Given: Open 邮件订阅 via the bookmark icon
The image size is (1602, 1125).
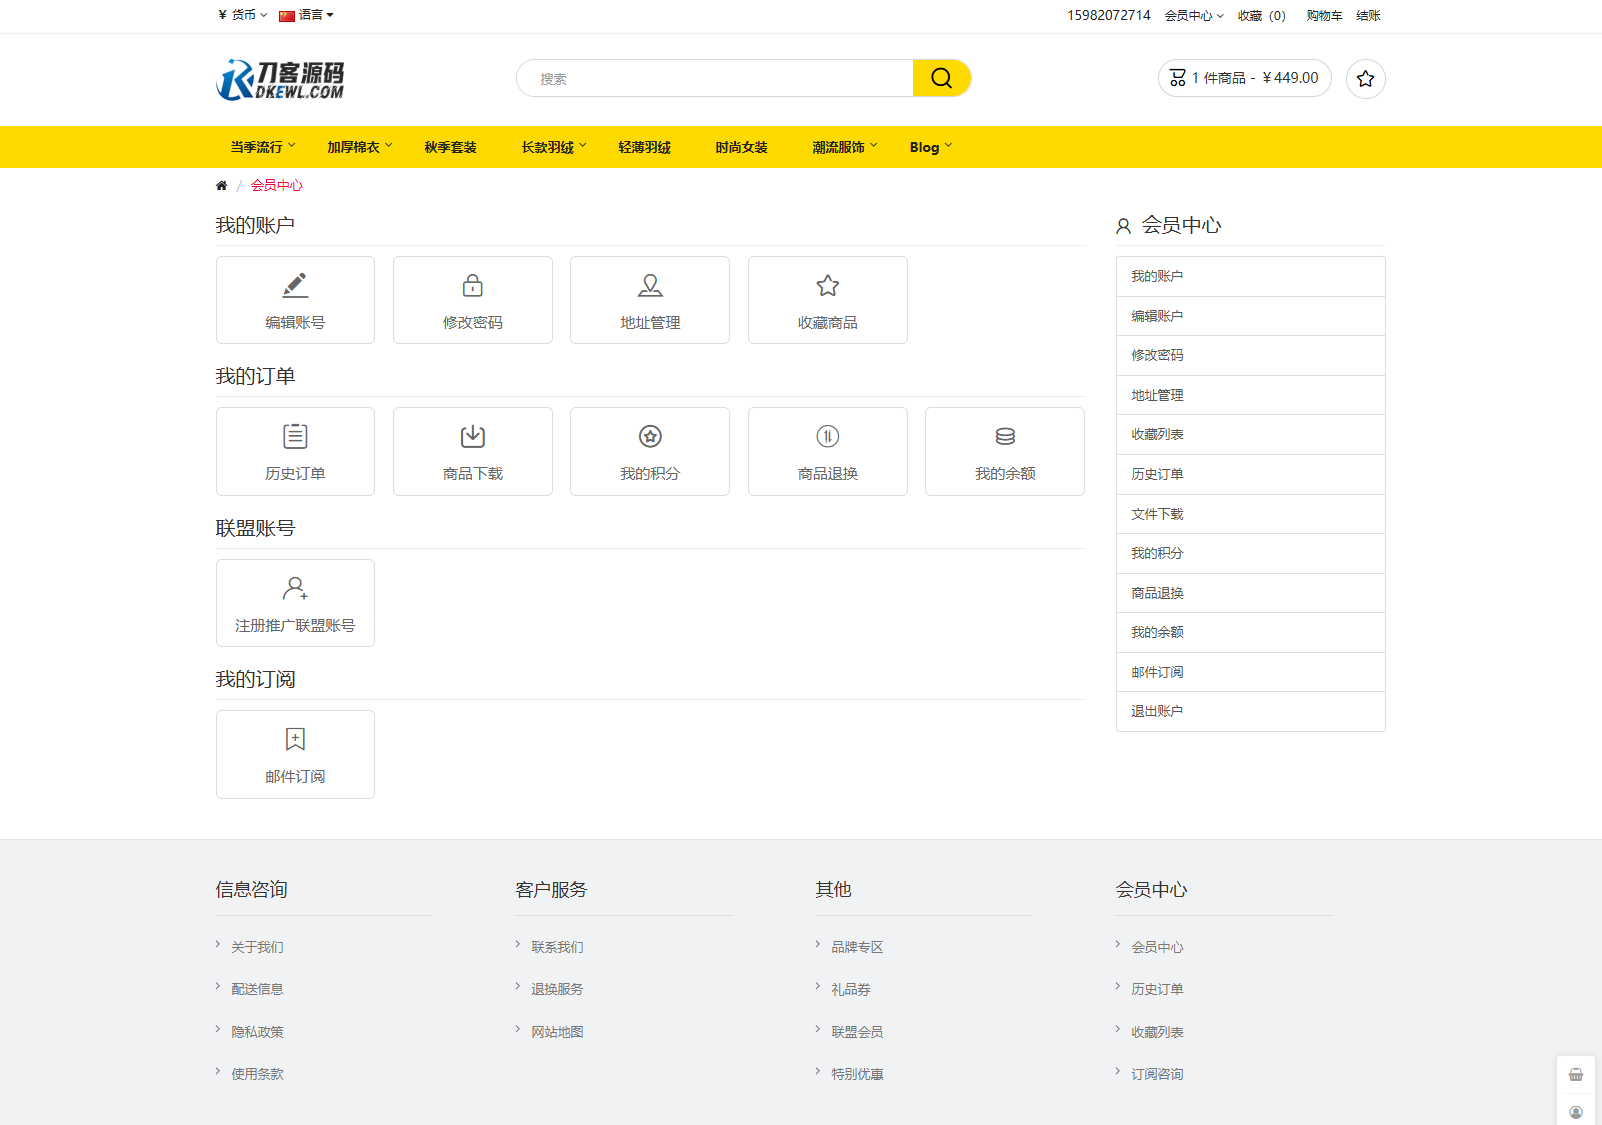Looking at the screenshot, I should coord(294,739).
